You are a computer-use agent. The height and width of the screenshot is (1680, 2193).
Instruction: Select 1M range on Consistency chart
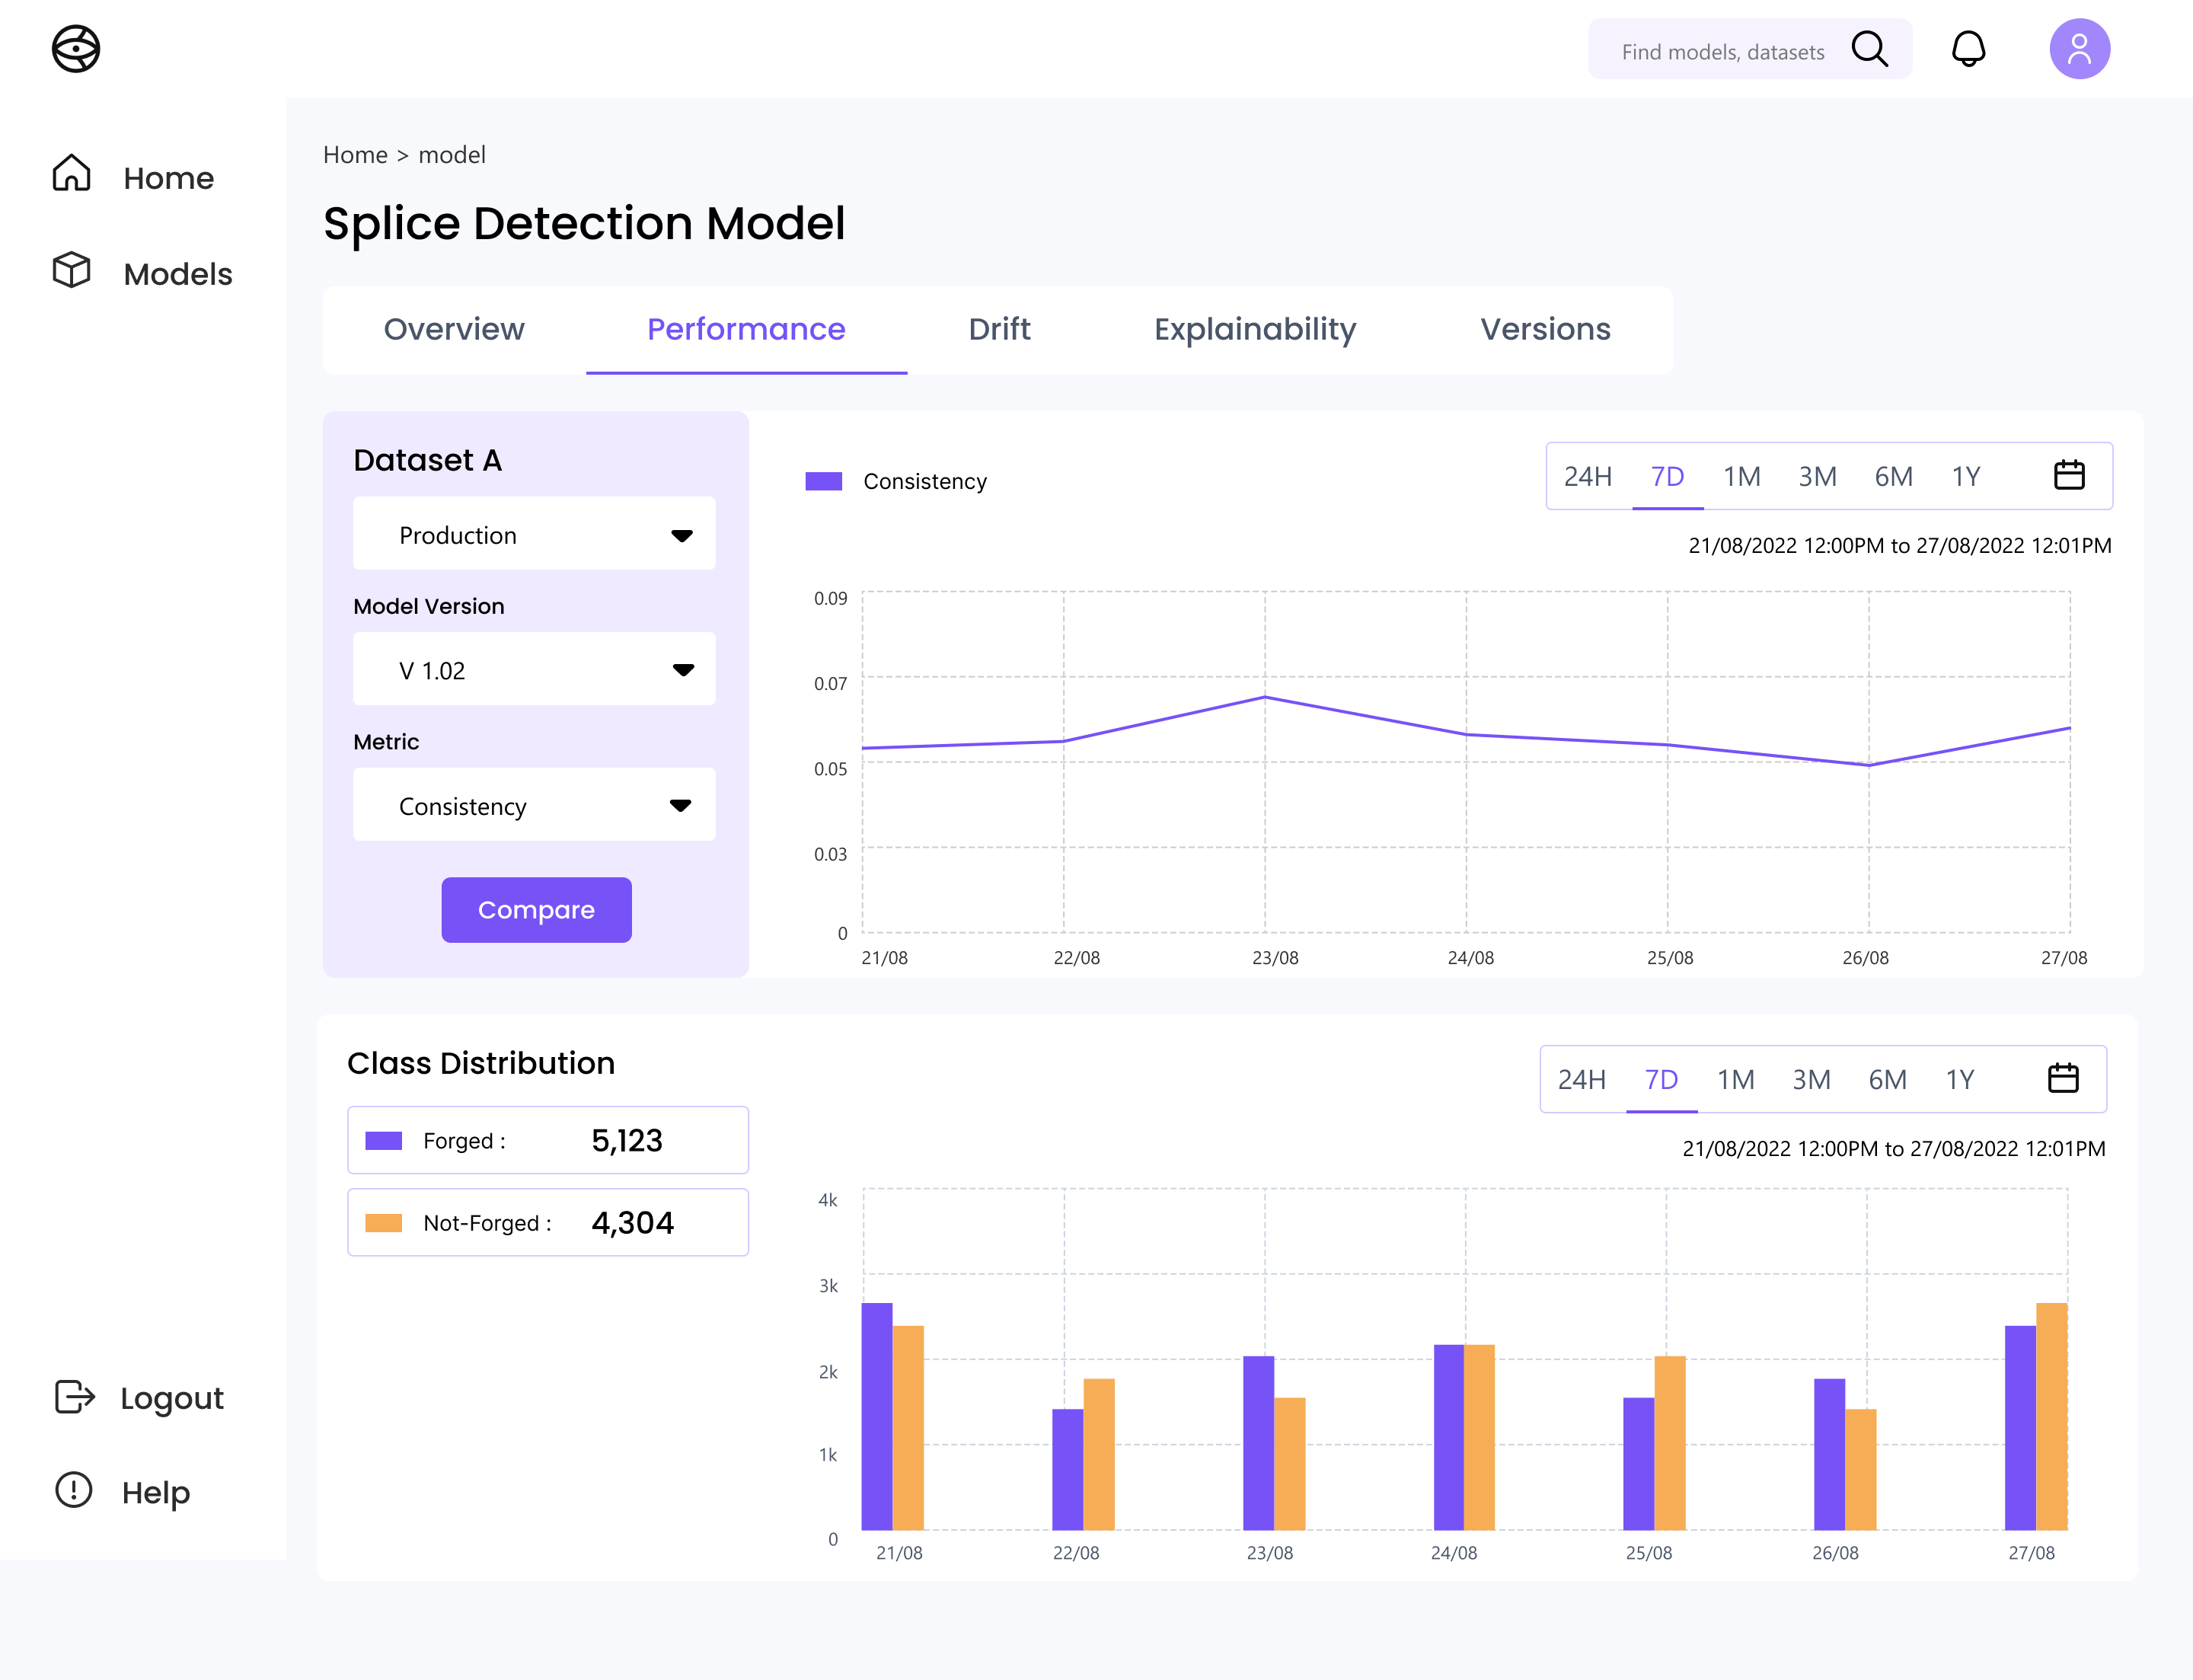(x=1741, y=476)
